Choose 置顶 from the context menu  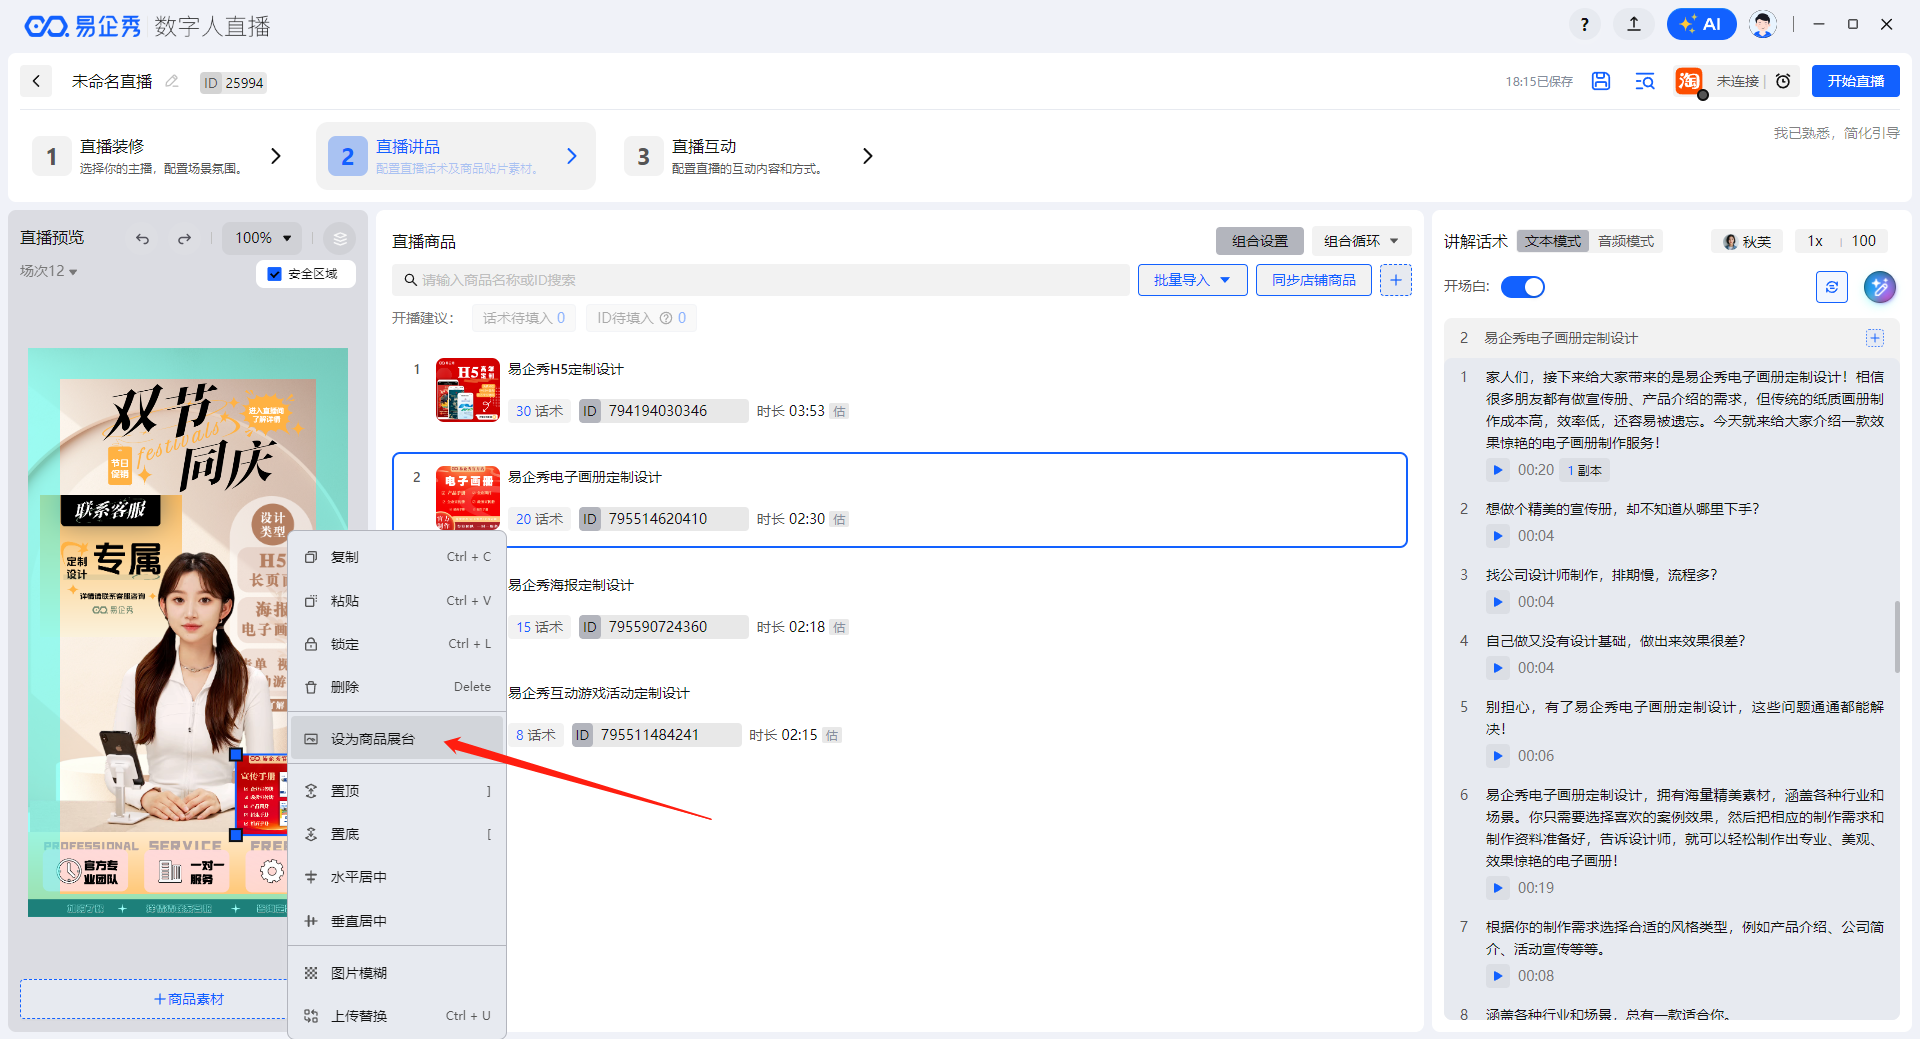pyautogui.click(x=398, y=791)
